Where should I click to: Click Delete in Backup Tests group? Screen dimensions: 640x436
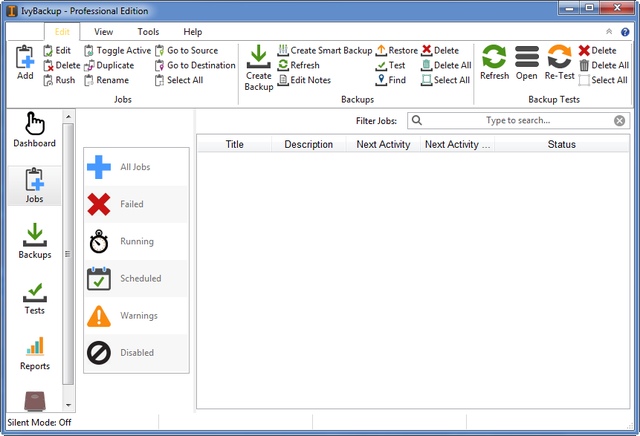(598, 51)
